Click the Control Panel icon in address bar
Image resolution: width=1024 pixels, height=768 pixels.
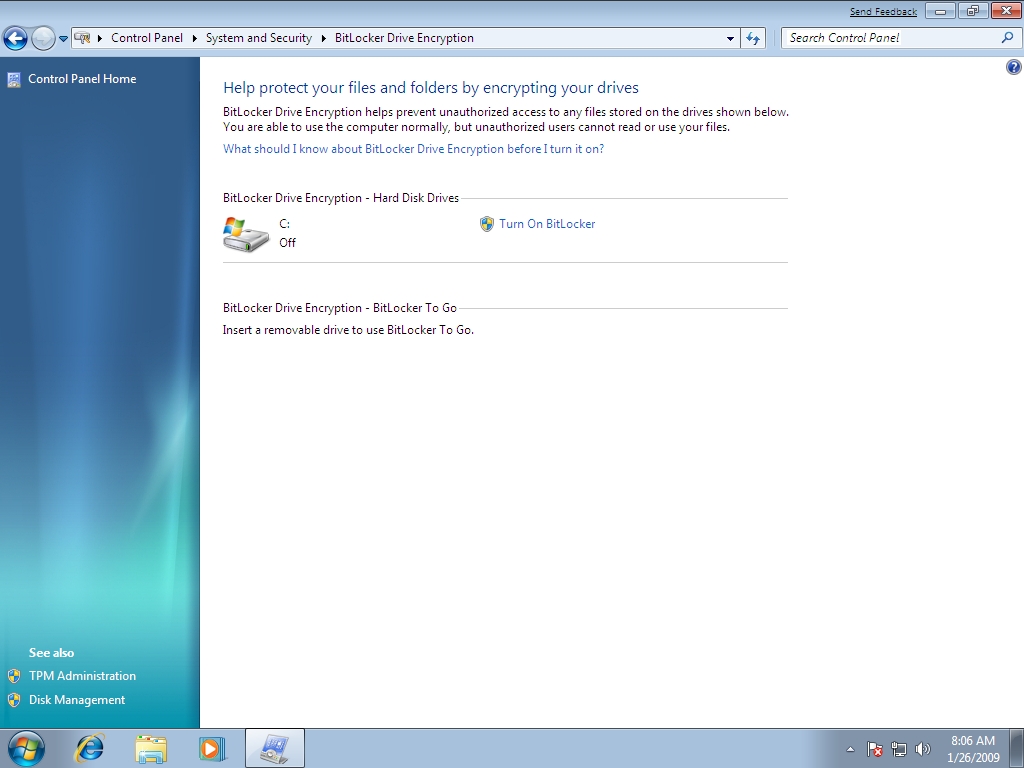point(82,38)
